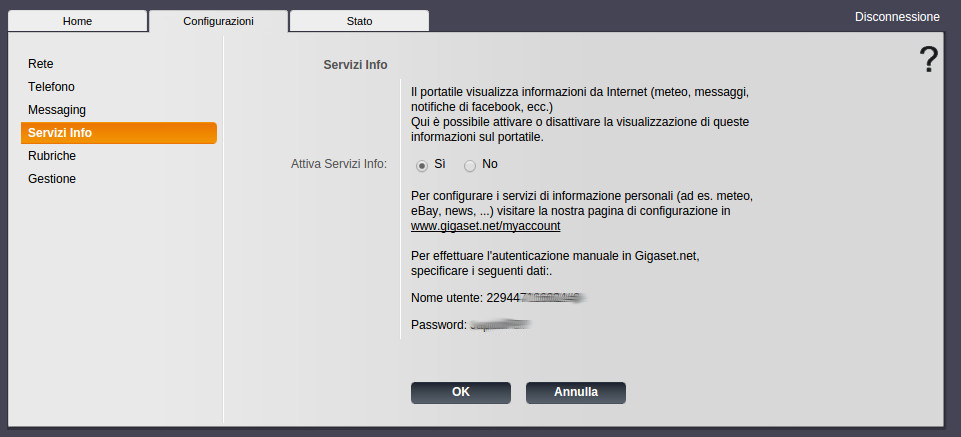Open the Stato tab
This screenshot has height=437, width=961.
(x=359, y=21)
